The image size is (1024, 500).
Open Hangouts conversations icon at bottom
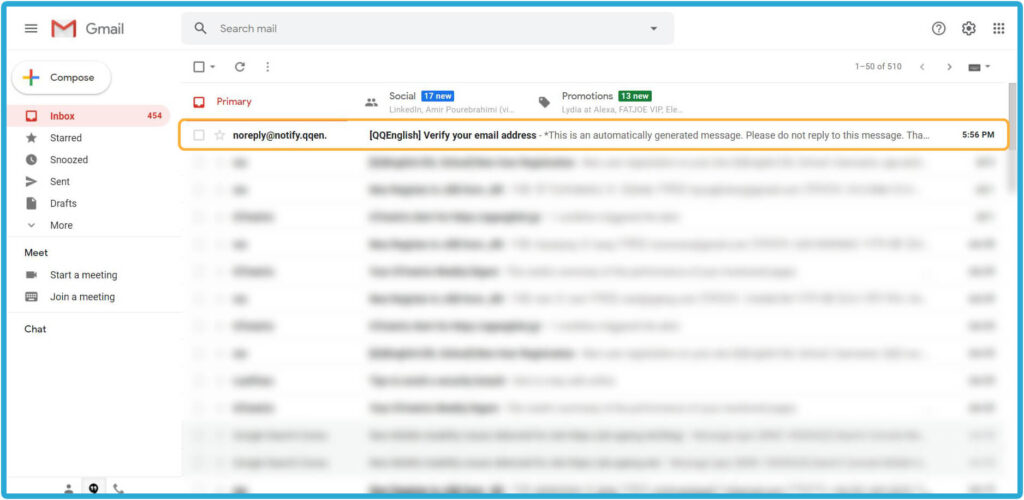94,488
